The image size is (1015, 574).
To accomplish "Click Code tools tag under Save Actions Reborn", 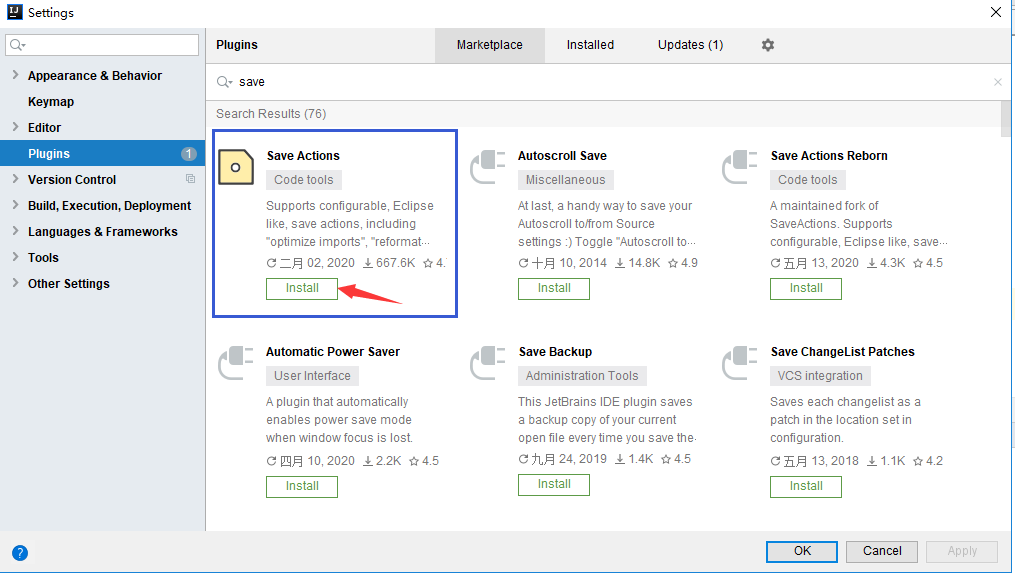I will 807,180.
